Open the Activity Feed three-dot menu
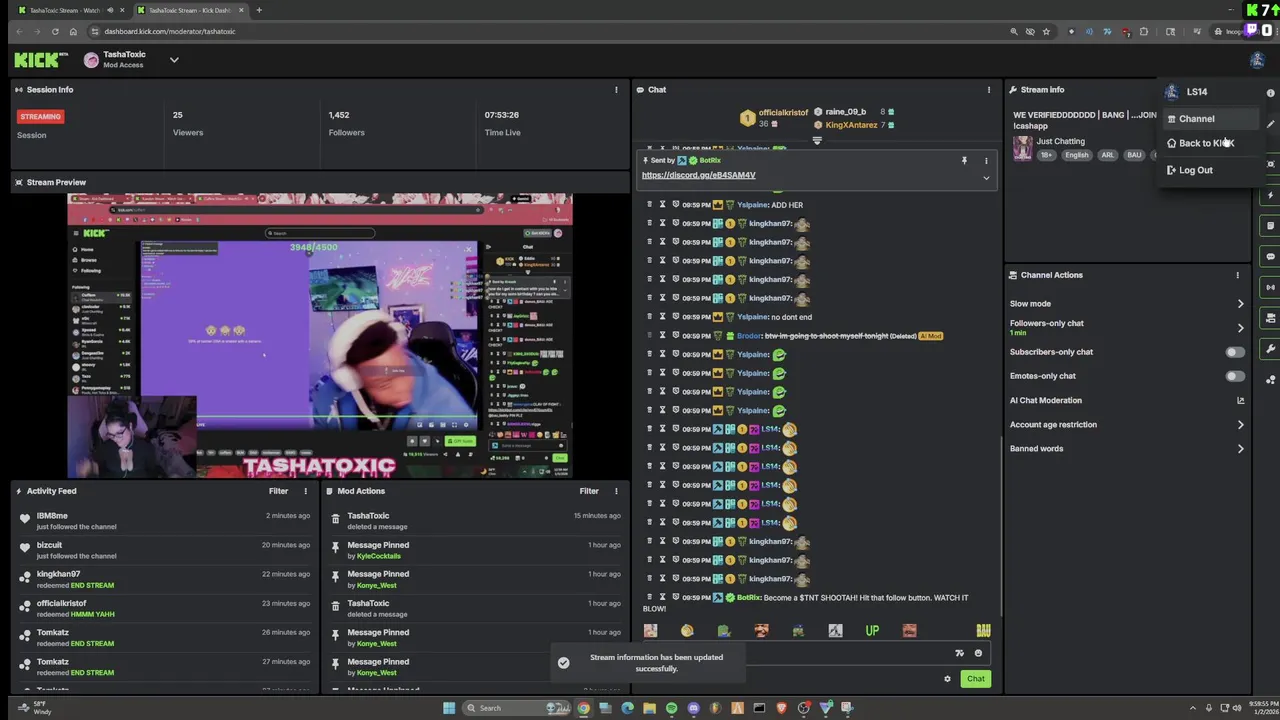 point(306,491)
